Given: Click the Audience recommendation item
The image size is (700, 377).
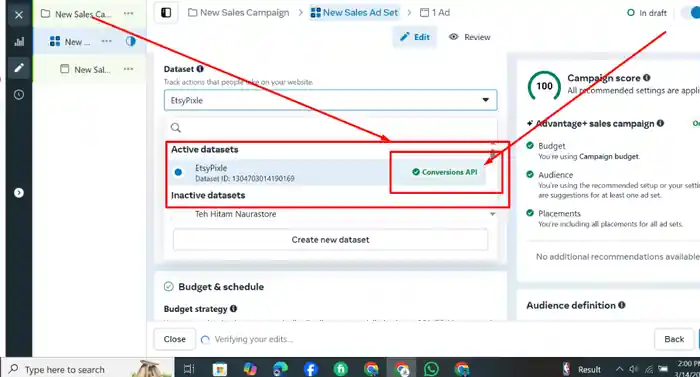Looking at the screenshot, I should [x=612, y=184].
